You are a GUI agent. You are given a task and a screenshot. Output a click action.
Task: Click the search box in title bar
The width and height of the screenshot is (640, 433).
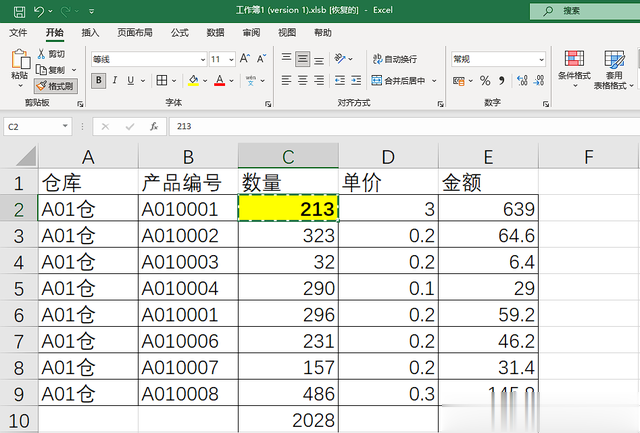pos(585,11)
